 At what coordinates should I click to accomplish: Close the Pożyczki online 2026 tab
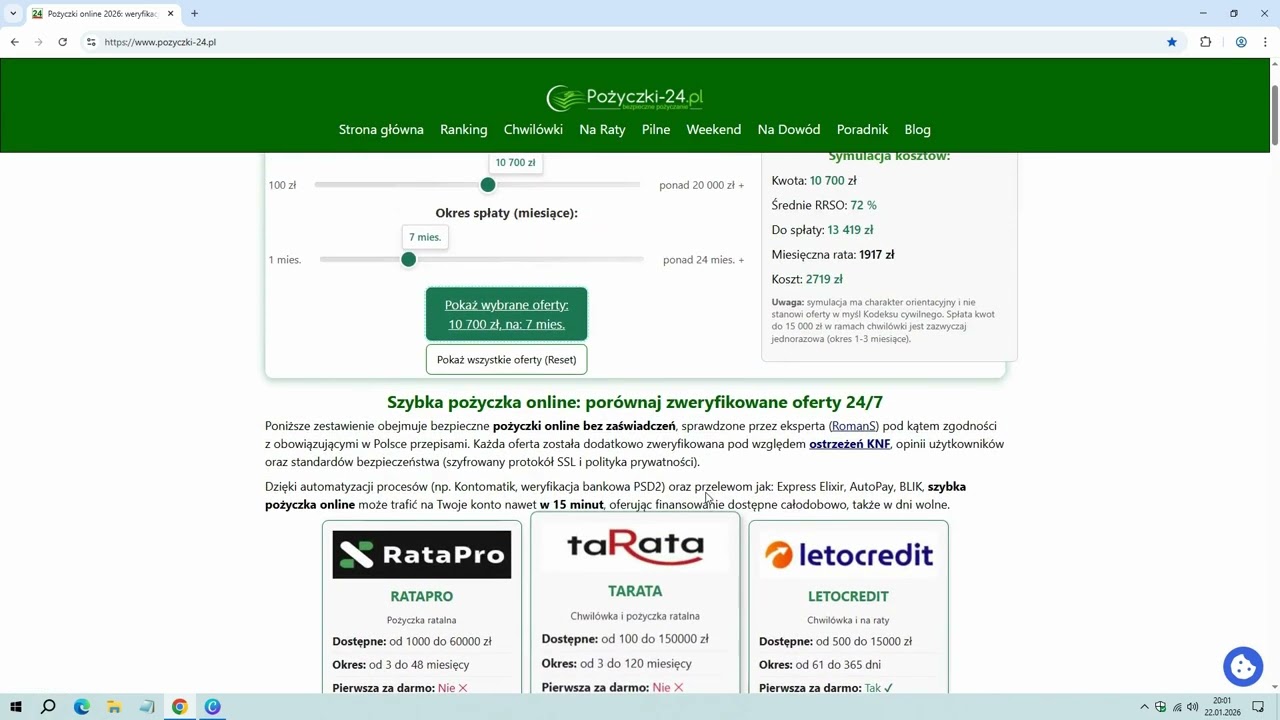(170, 13)
